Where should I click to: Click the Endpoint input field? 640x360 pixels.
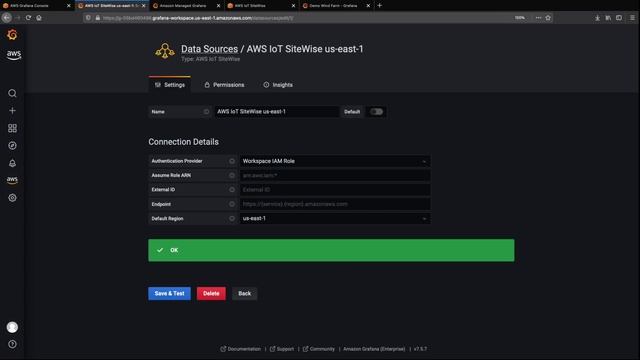click(x=335, y=204)
